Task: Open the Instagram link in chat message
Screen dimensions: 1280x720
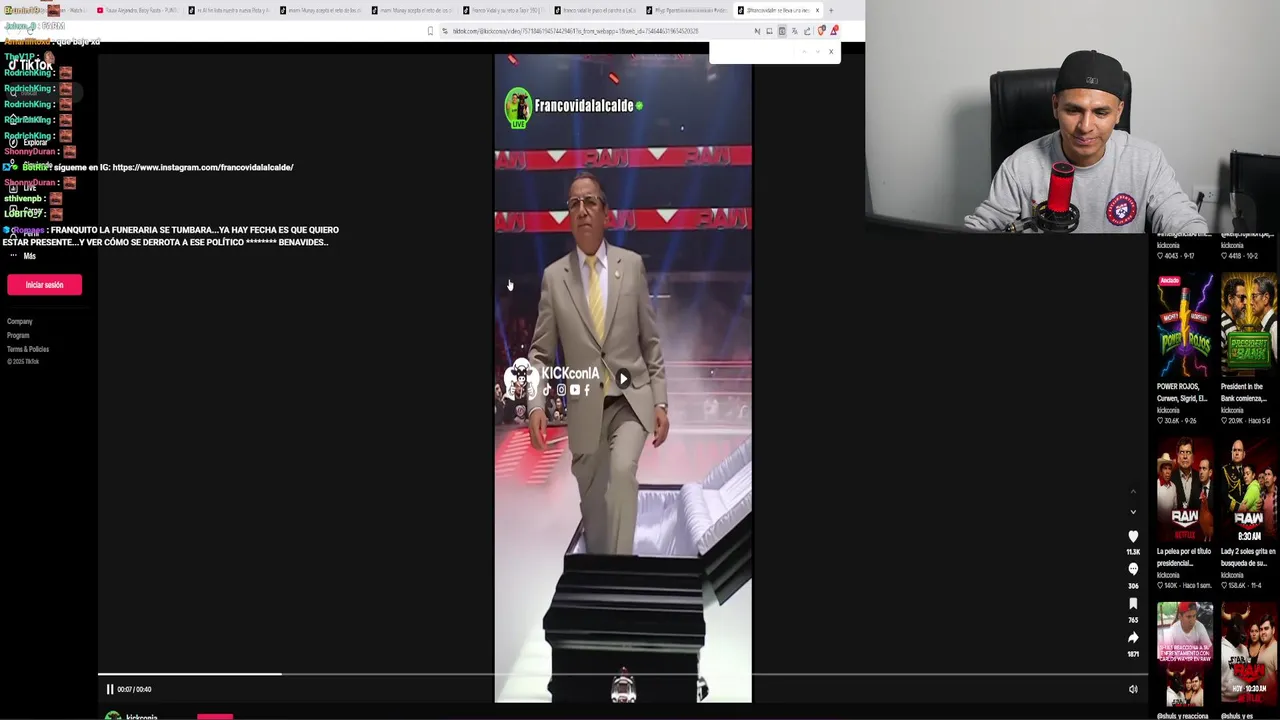Action: tap(203, 167)
